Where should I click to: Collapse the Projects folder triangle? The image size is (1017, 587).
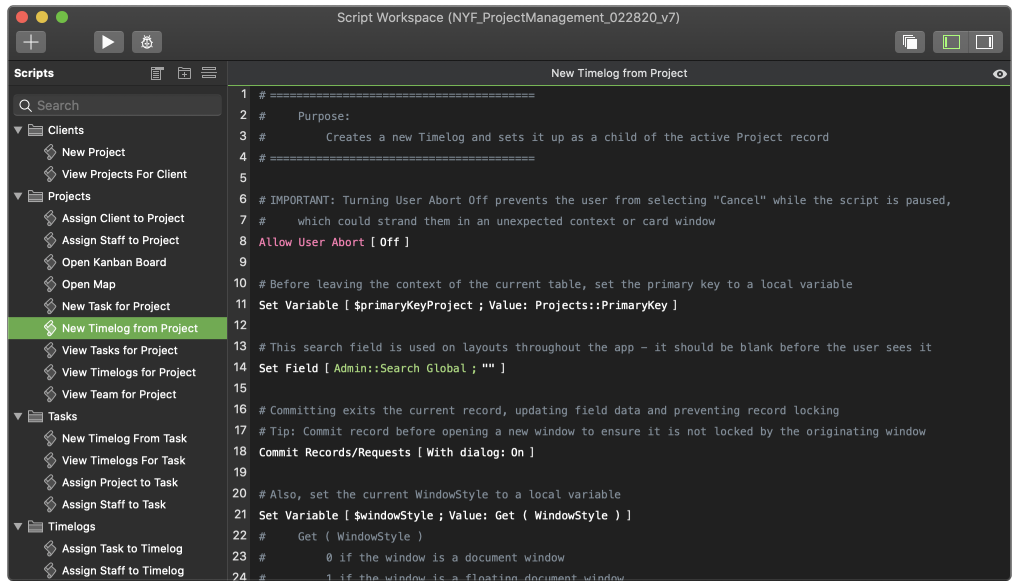(18, 196)
